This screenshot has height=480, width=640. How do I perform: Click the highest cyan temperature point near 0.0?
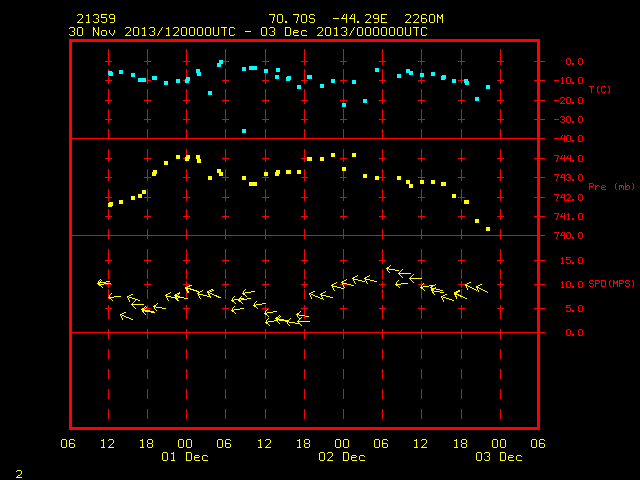(x=221, y=62)
